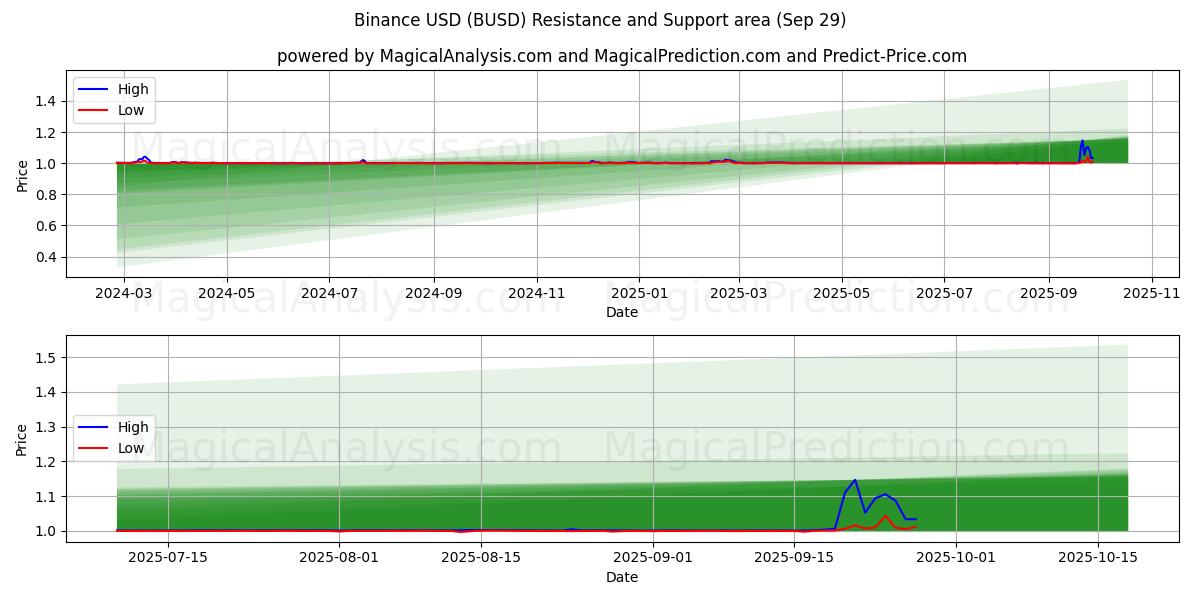Click the Date axis label under bottom chart

coord(621,577)
